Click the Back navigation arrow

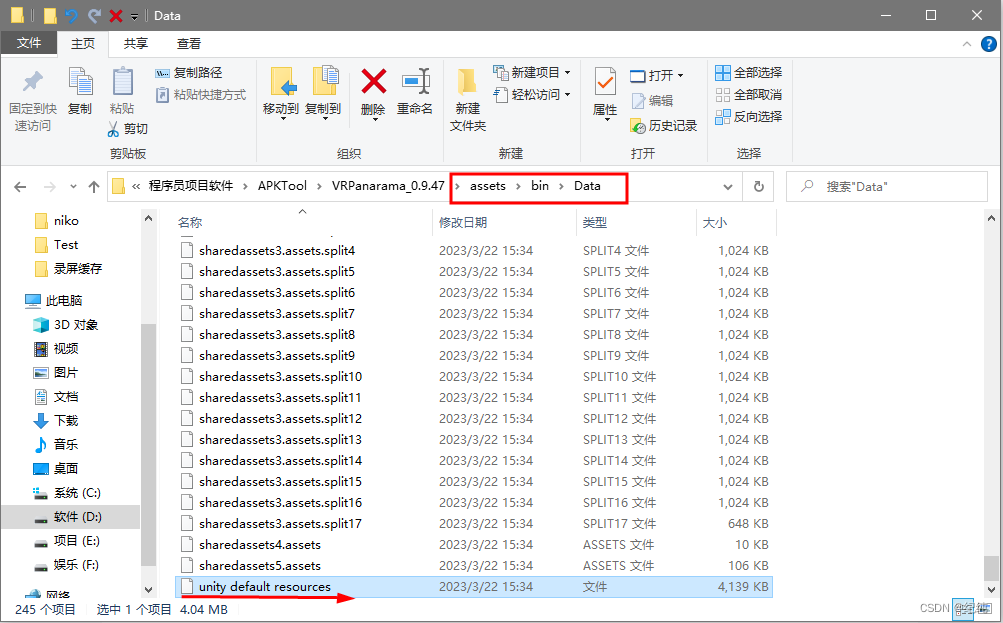(20, 187)
